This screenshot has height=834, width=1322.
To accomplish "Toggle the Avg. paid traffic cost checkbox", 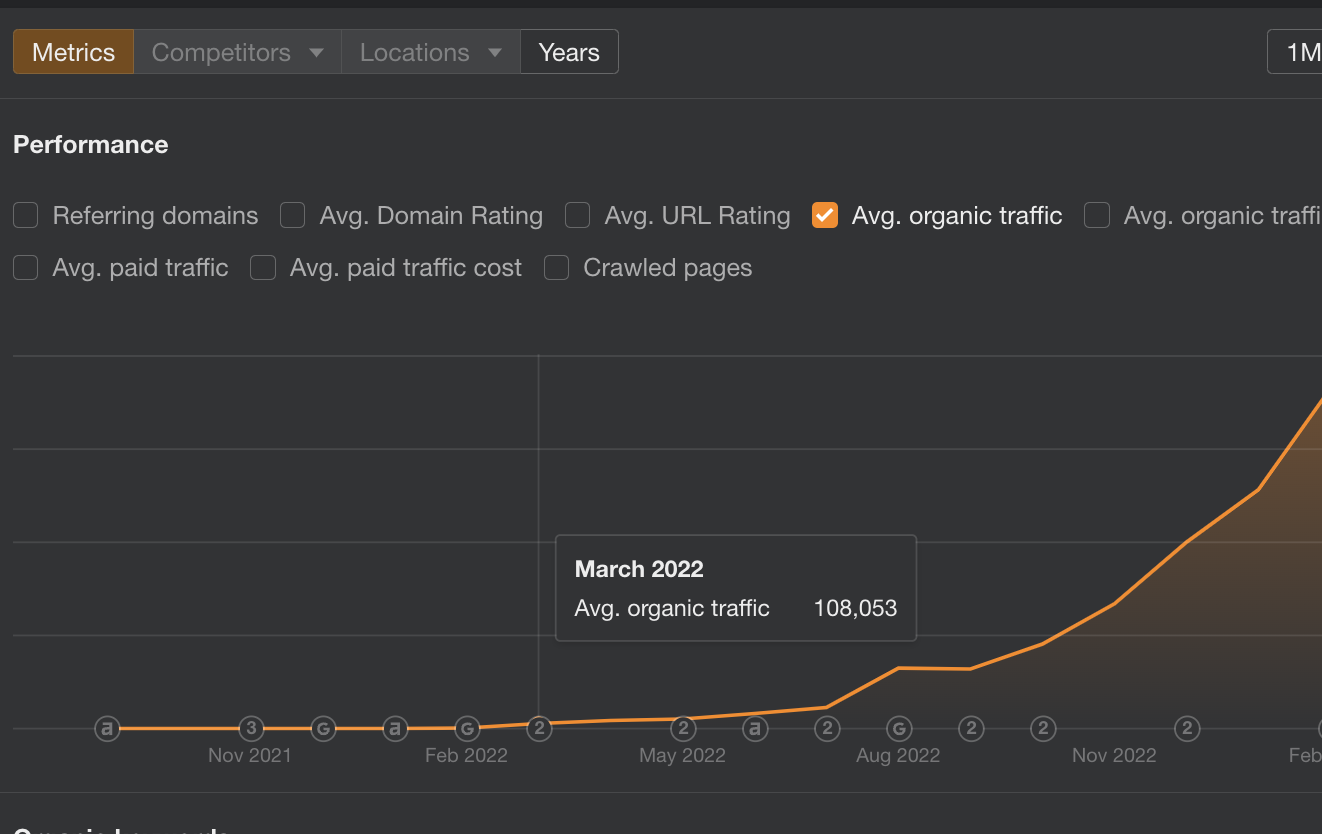I will 263,268.
